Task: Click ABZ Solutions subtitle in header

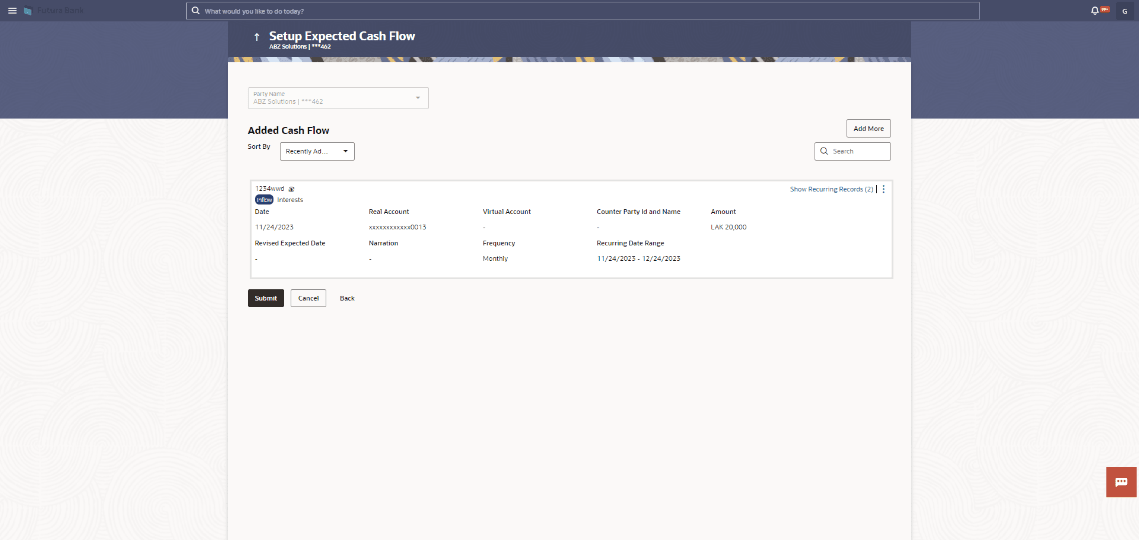Action: (300, 47)
